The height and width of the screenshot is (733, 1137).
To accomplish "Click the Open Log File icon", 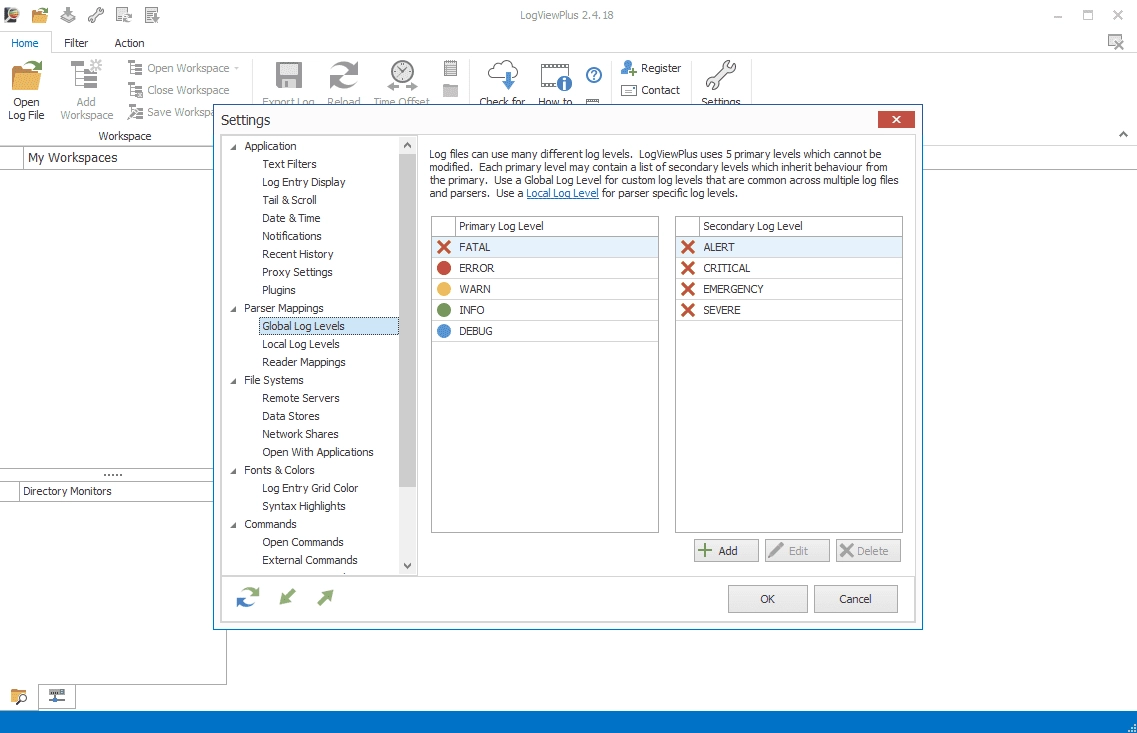I will (27, 76).
